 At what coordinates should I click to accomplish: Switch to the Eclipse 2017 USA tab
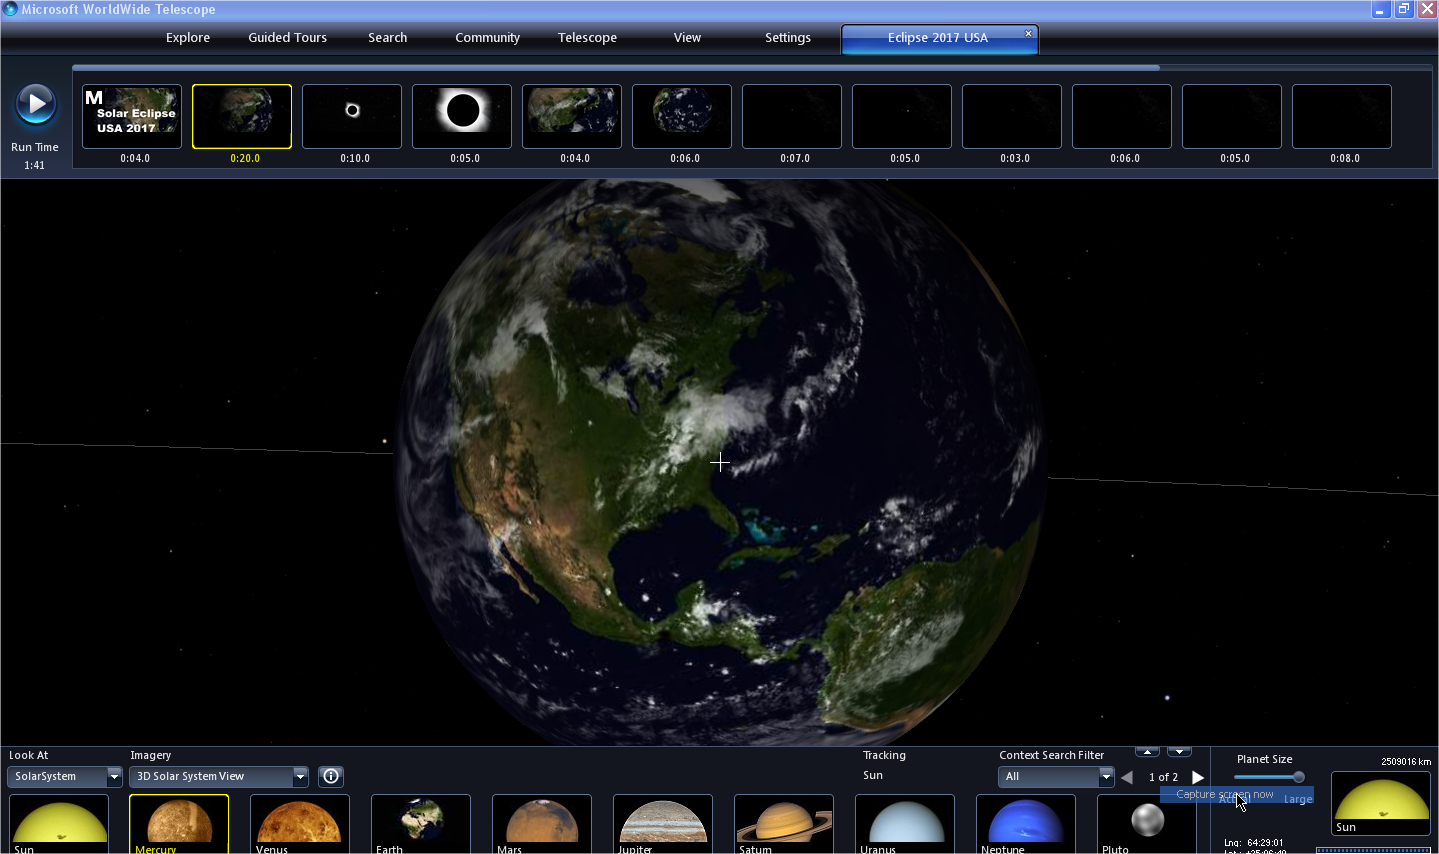[938, 38]
